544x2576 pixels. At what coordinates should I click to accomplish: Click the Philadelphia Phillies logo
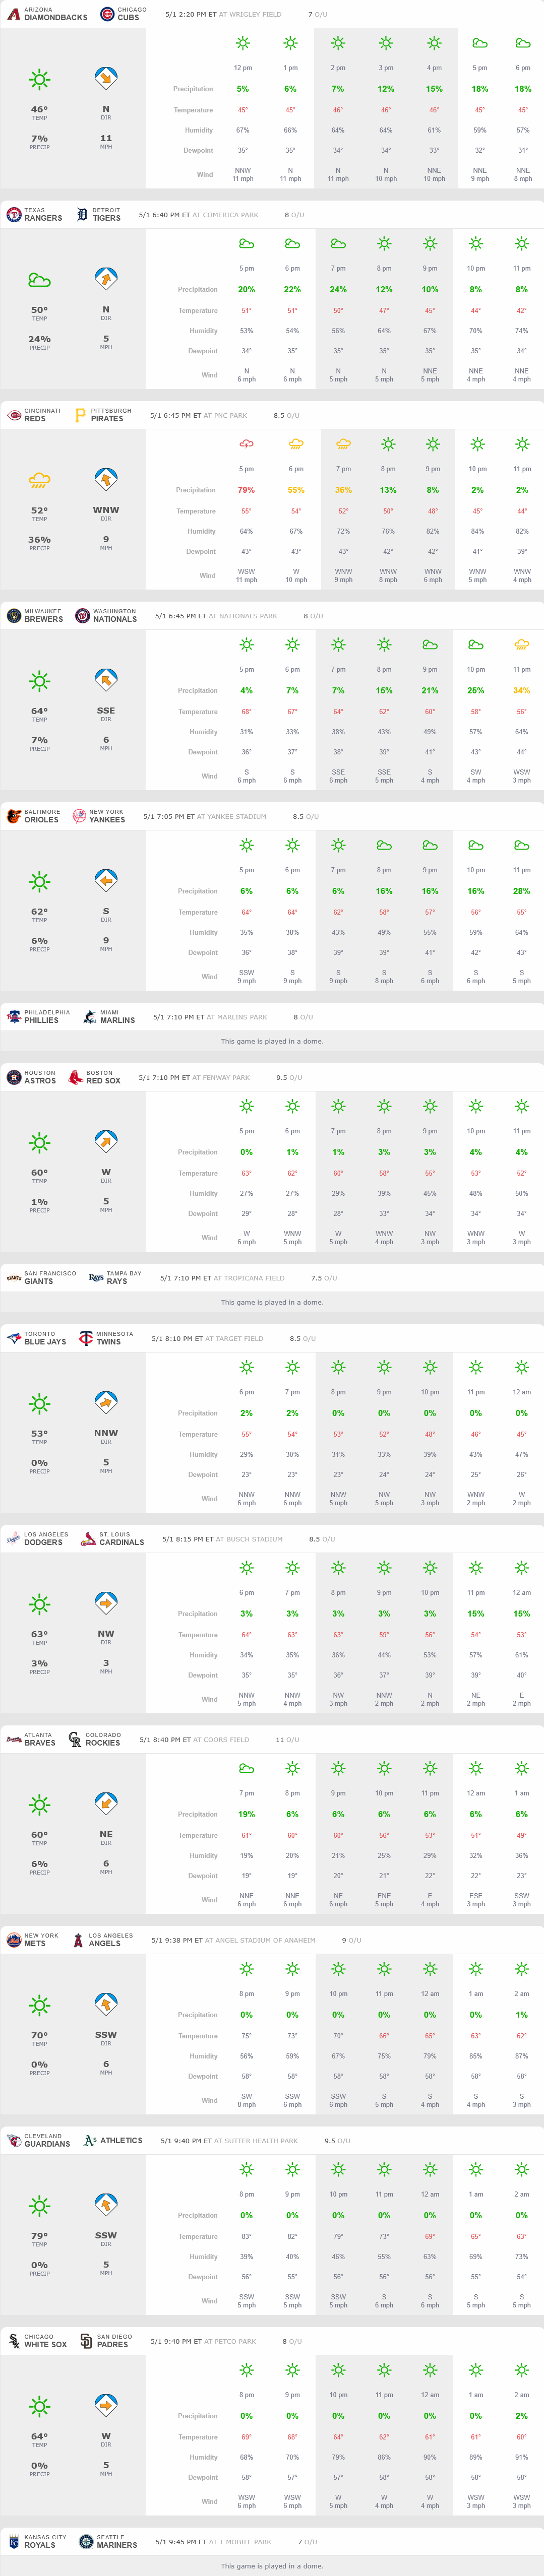(x=14, y=1017)
